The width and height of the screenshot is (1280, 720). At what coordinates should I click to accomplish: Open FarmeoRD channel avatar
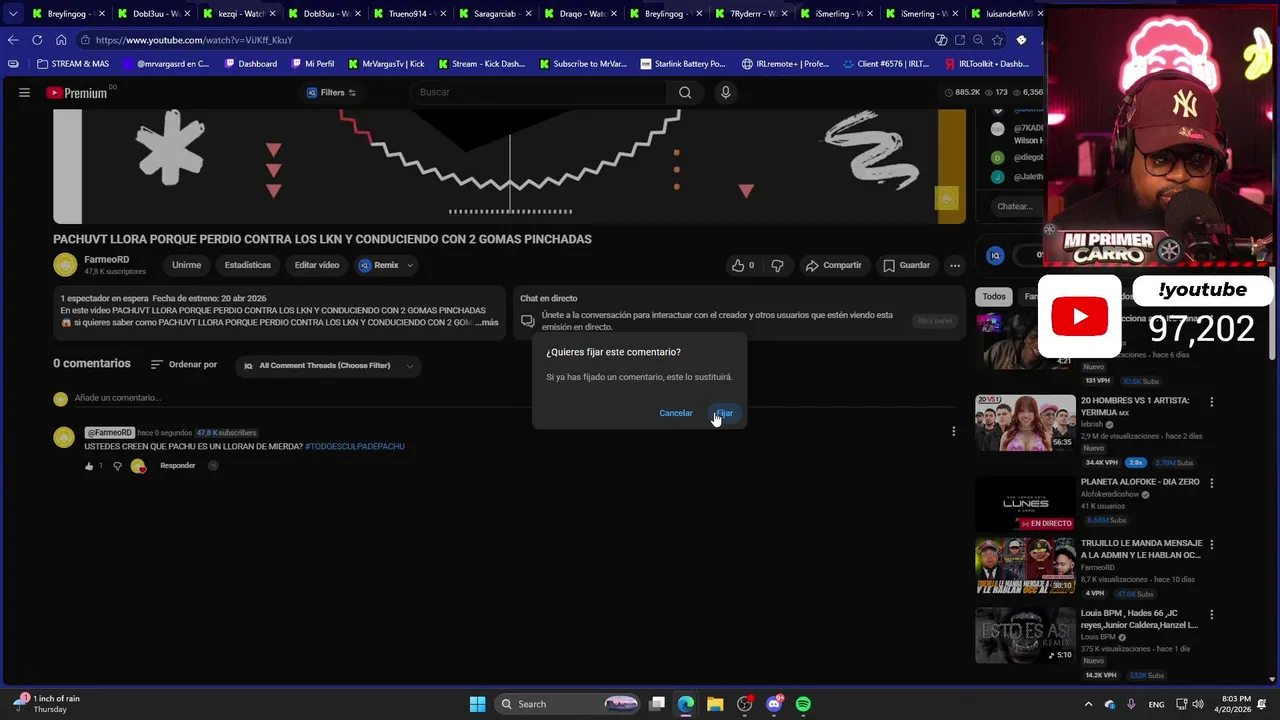(65, 265)
